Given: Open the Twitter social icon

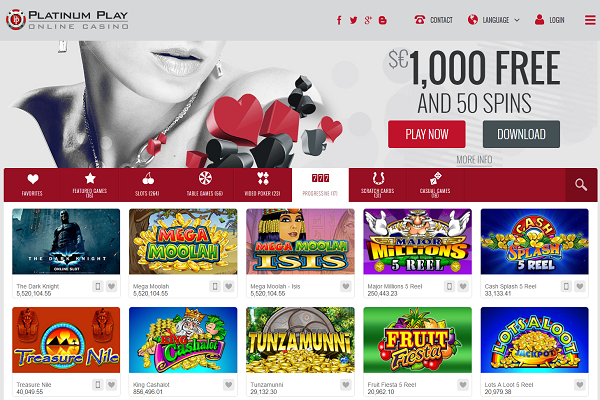Looking at the screenshot, I should pyautogui.click(x=354, y=20).
